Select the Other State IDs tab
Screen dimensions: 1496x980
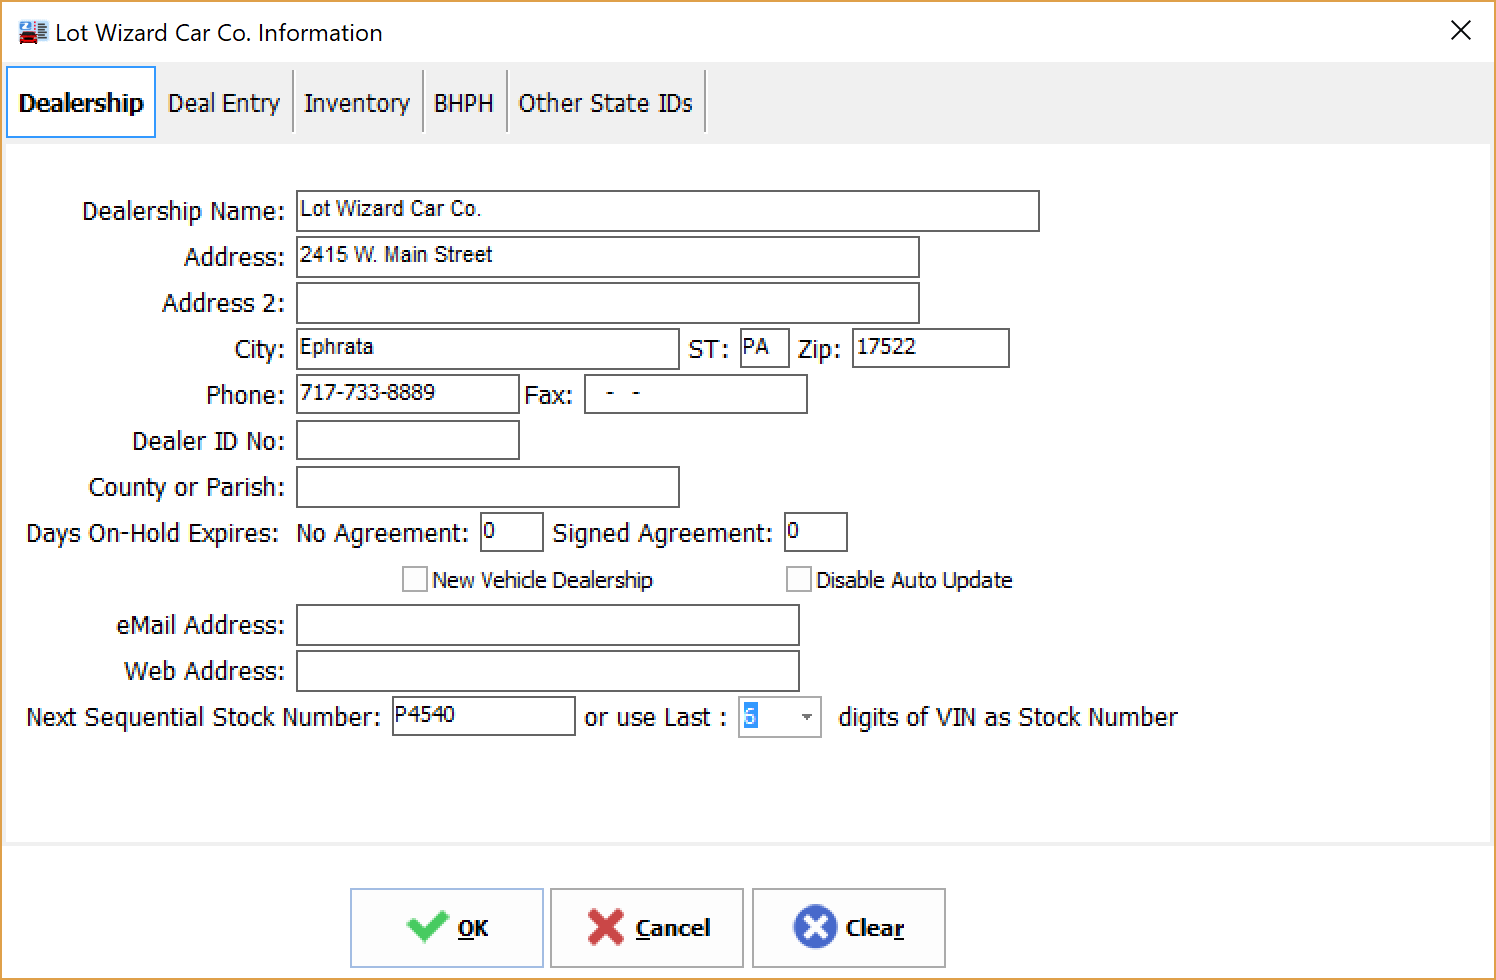coord(605,103)
